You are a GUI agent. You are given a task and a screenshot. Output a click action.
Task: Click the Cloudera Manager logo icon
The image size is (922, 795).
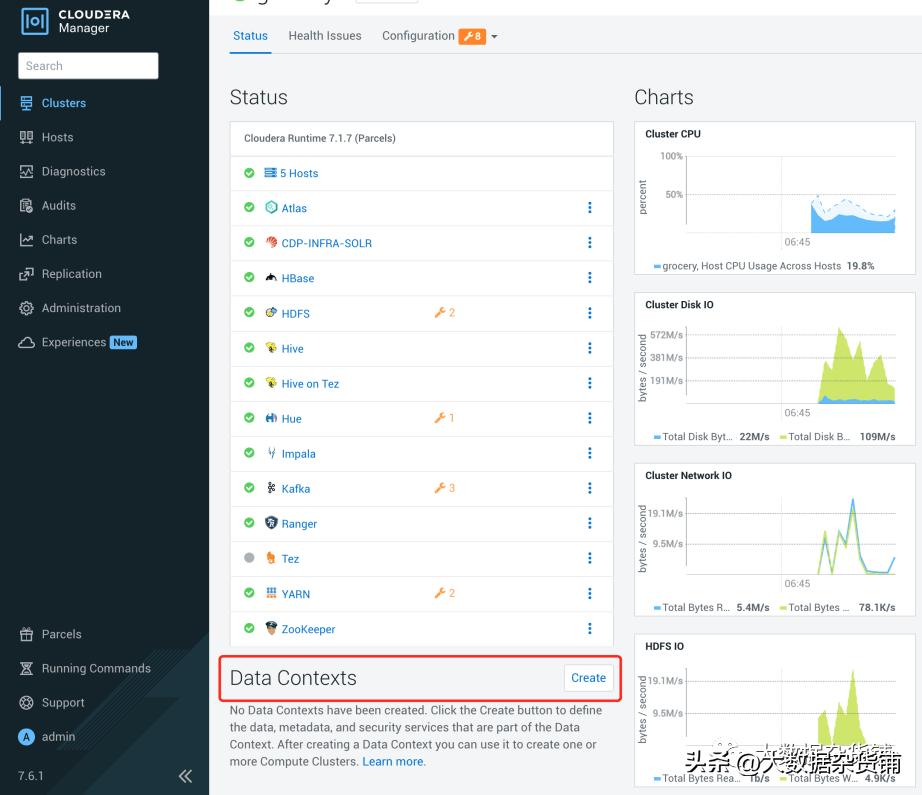pos(35,21)
